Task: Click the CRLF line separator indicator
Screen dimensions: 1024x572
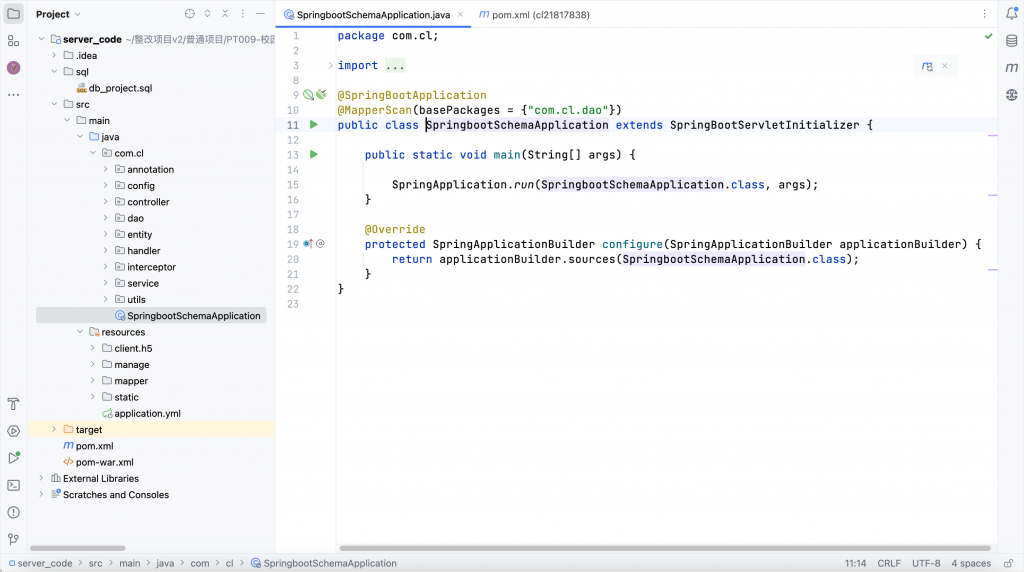Action: (x=888, y=563)
